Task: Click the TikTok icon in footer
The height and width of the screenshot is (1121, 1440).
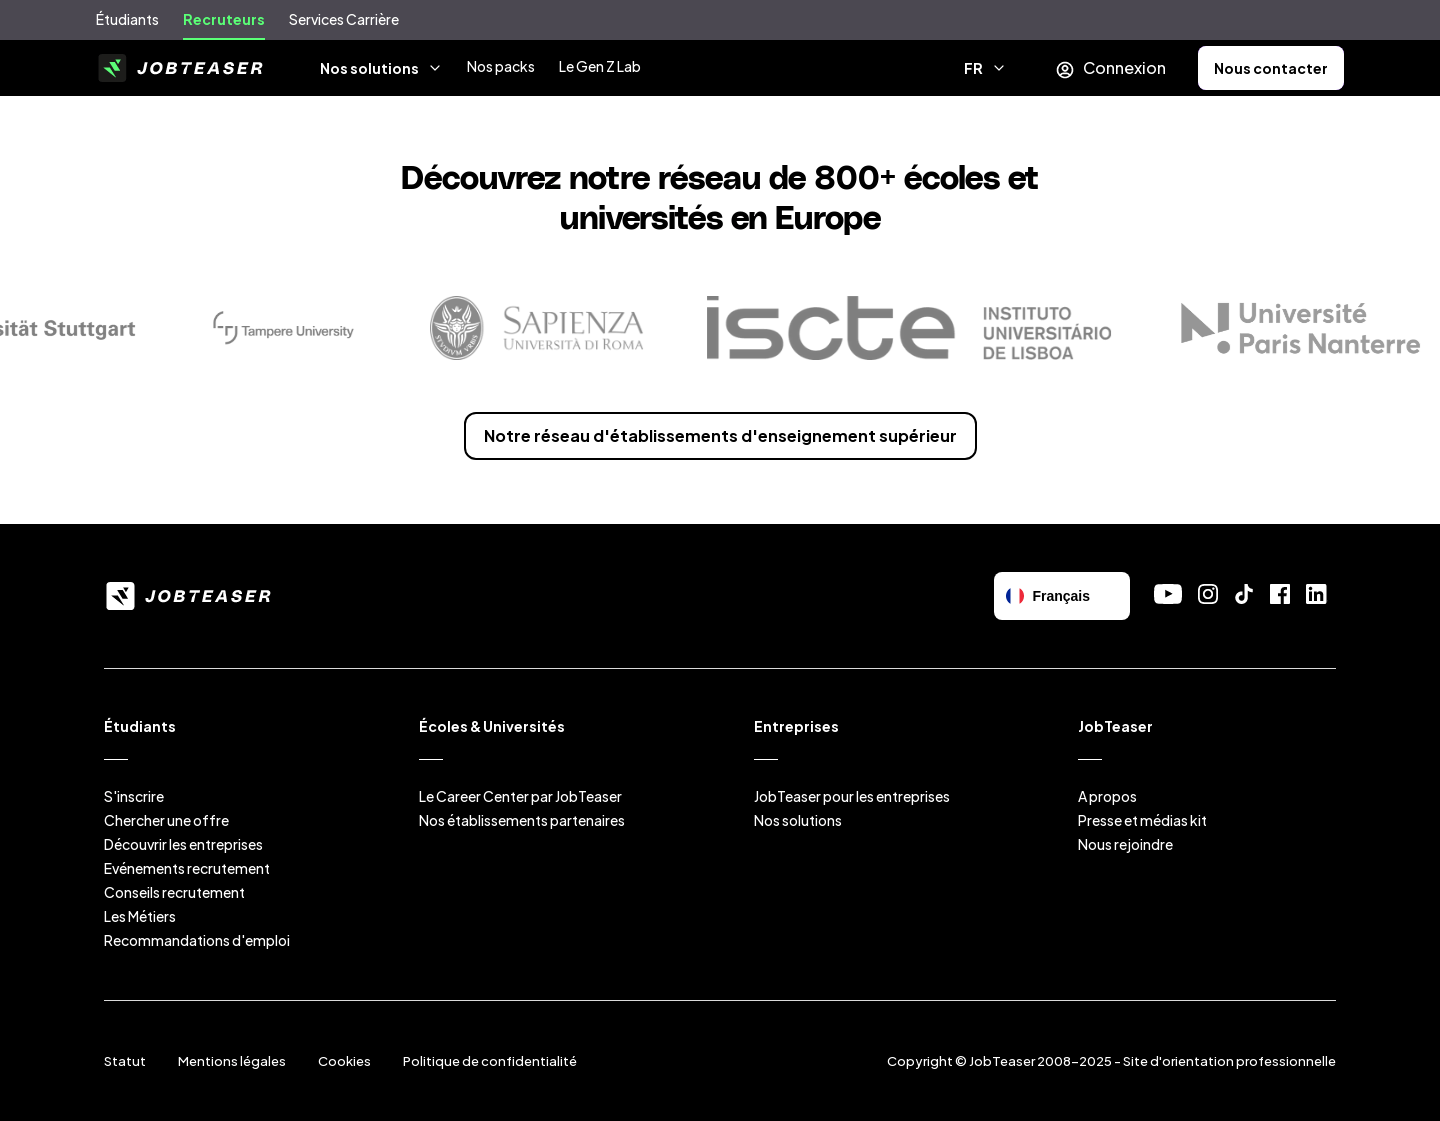Action: (x=1244, y=594)
